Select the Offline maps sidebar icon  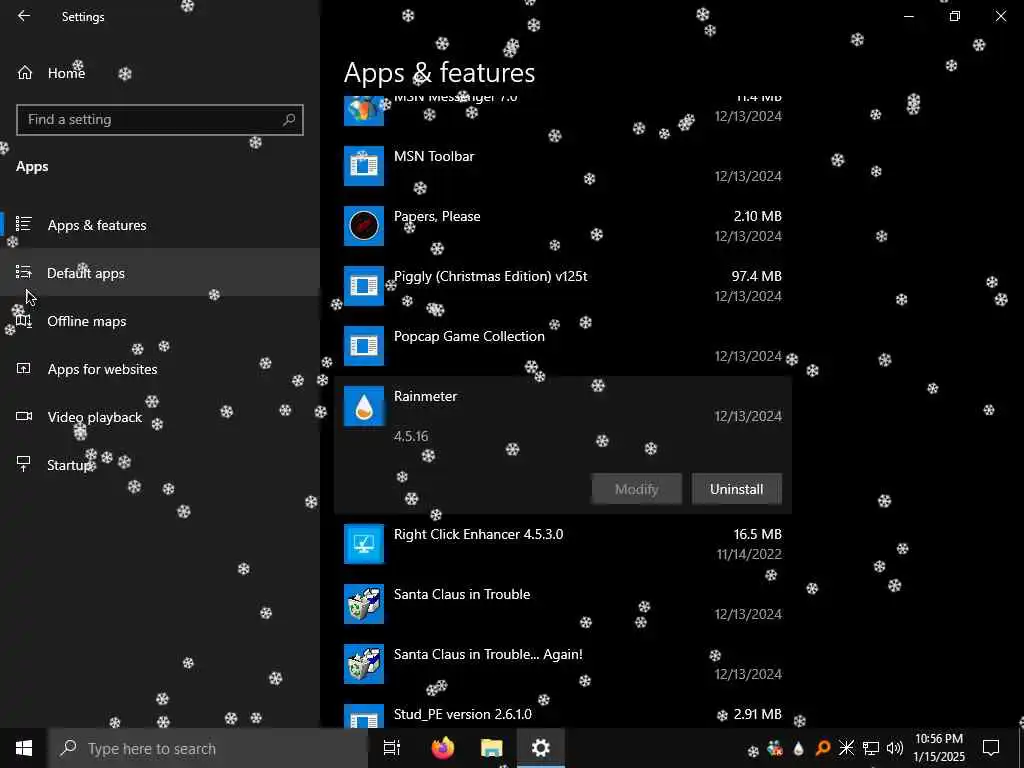[24, 321]
